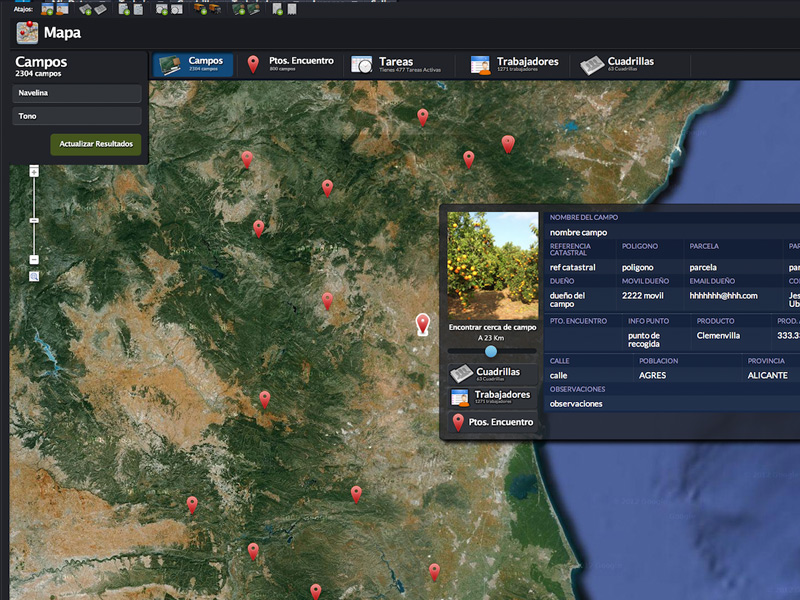This screenshot has height=600, width=800.
Task: Open the Tono filter dropdown
Action: 77,116
